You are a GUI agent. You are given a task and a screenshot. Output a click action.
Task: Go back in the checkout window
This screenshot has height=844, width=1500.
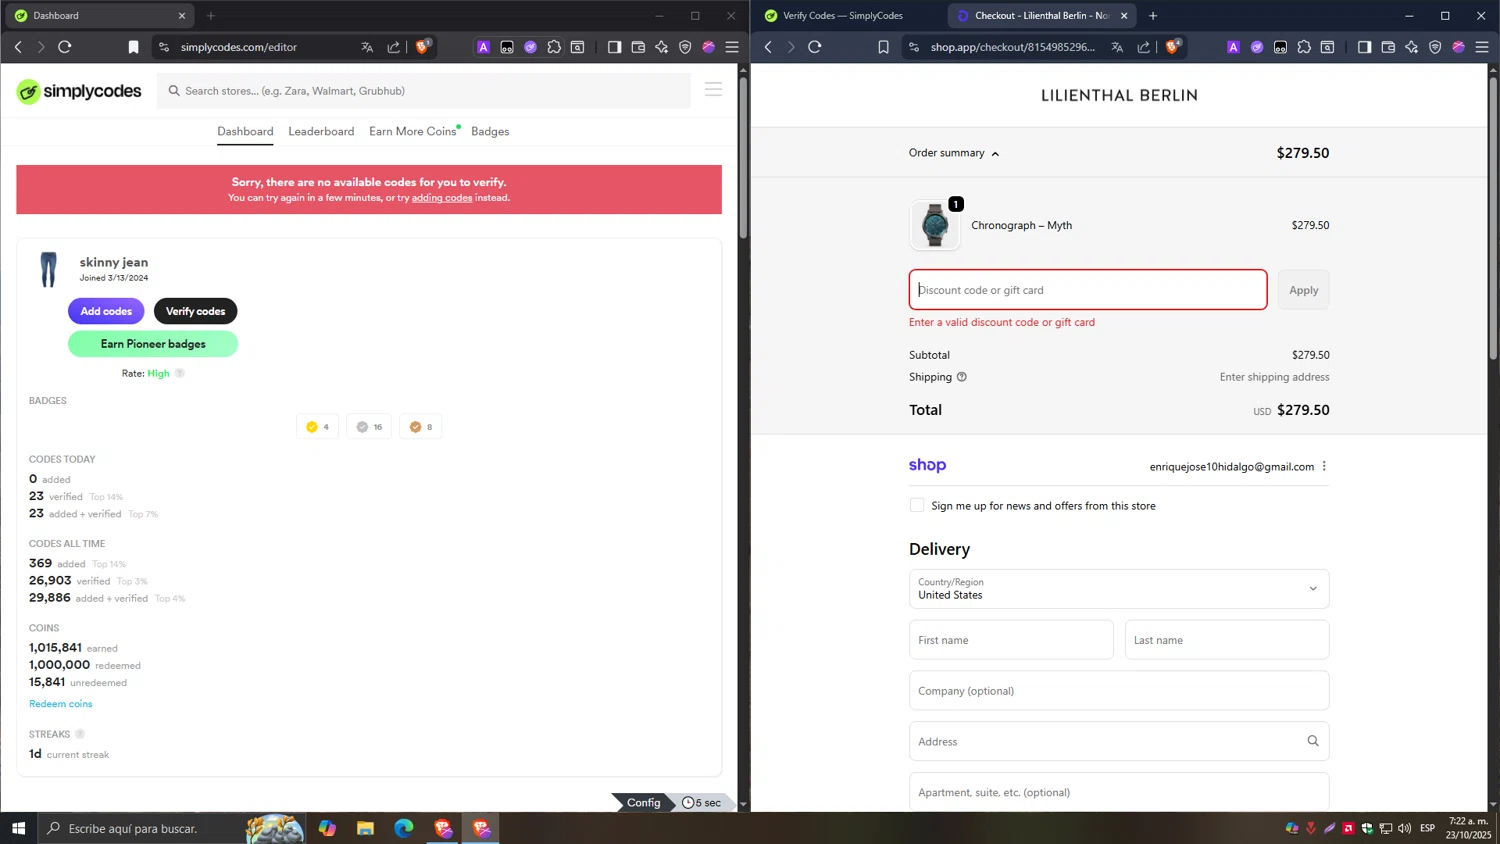[x=768, y=47]
